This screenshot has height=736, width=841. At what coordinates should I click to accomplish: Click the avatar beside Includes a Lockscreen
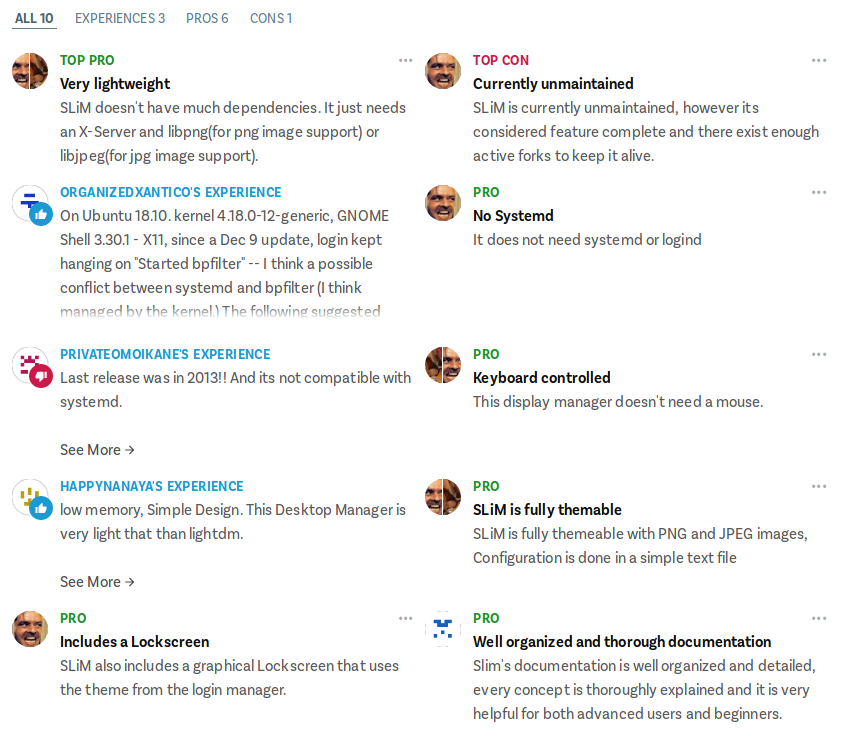coord(30,629)
